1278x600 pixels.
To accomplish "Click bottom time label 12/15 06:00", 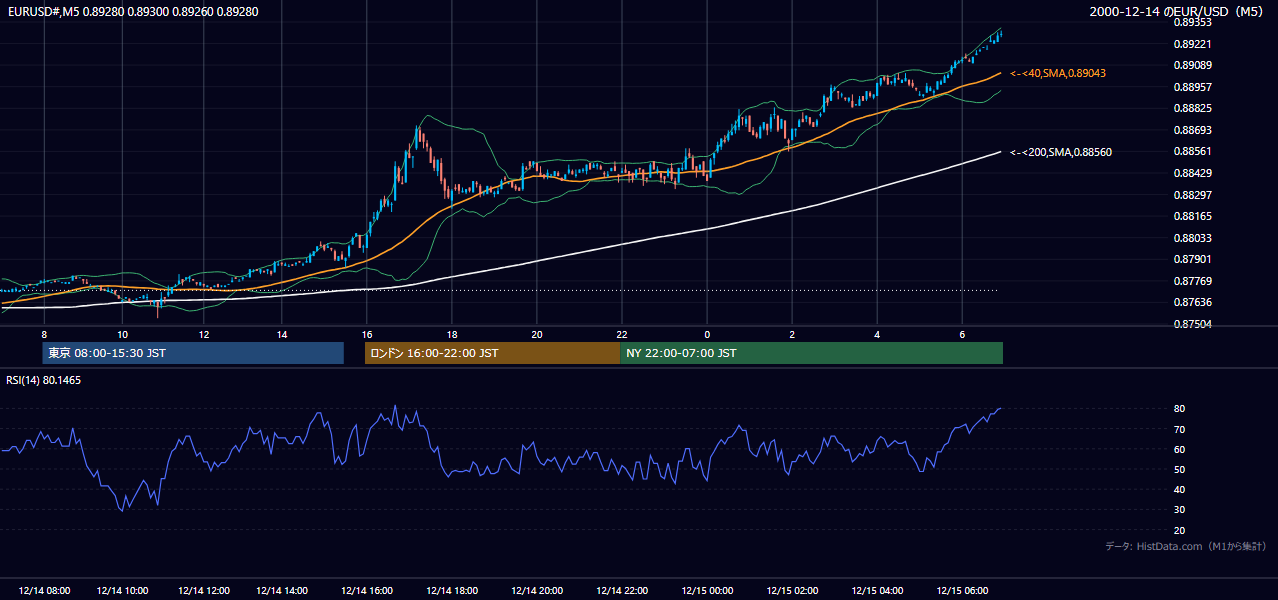I will click(962, 590).
